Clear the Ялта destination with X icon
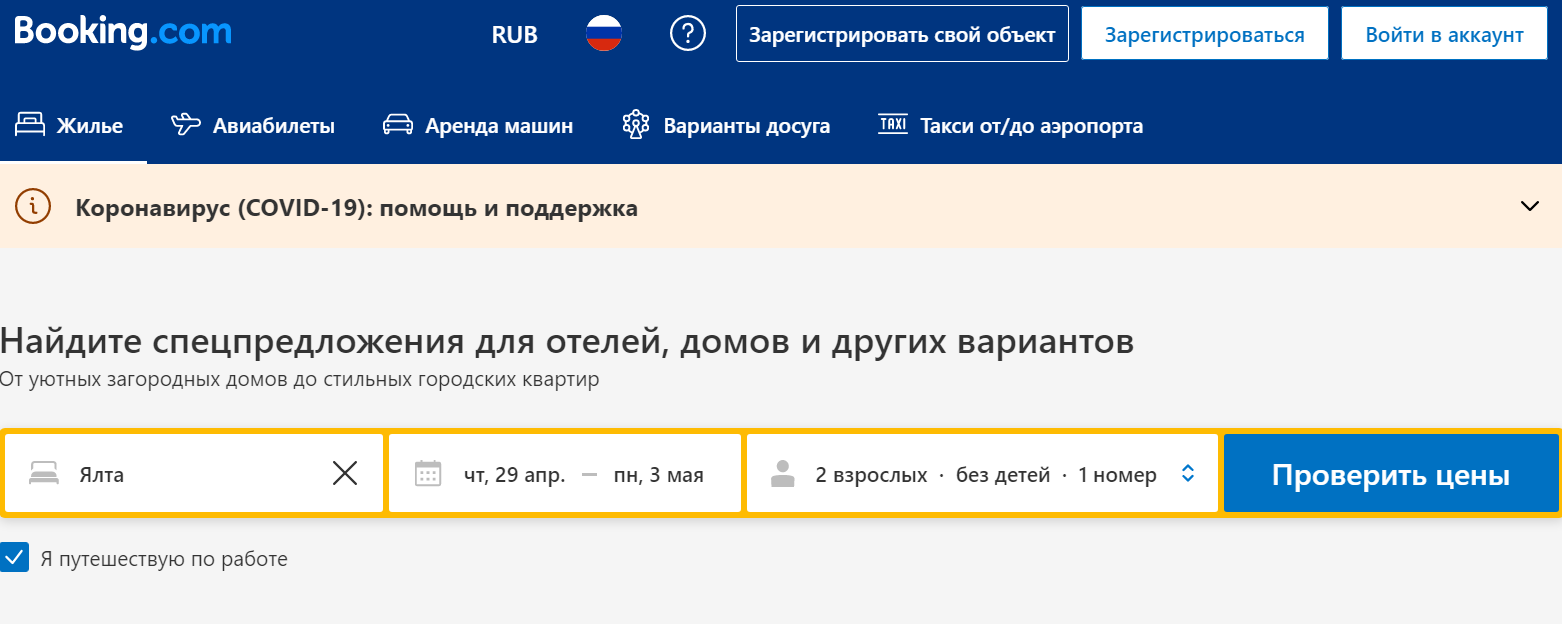1562x624 pixels. [x=345, y=473]
